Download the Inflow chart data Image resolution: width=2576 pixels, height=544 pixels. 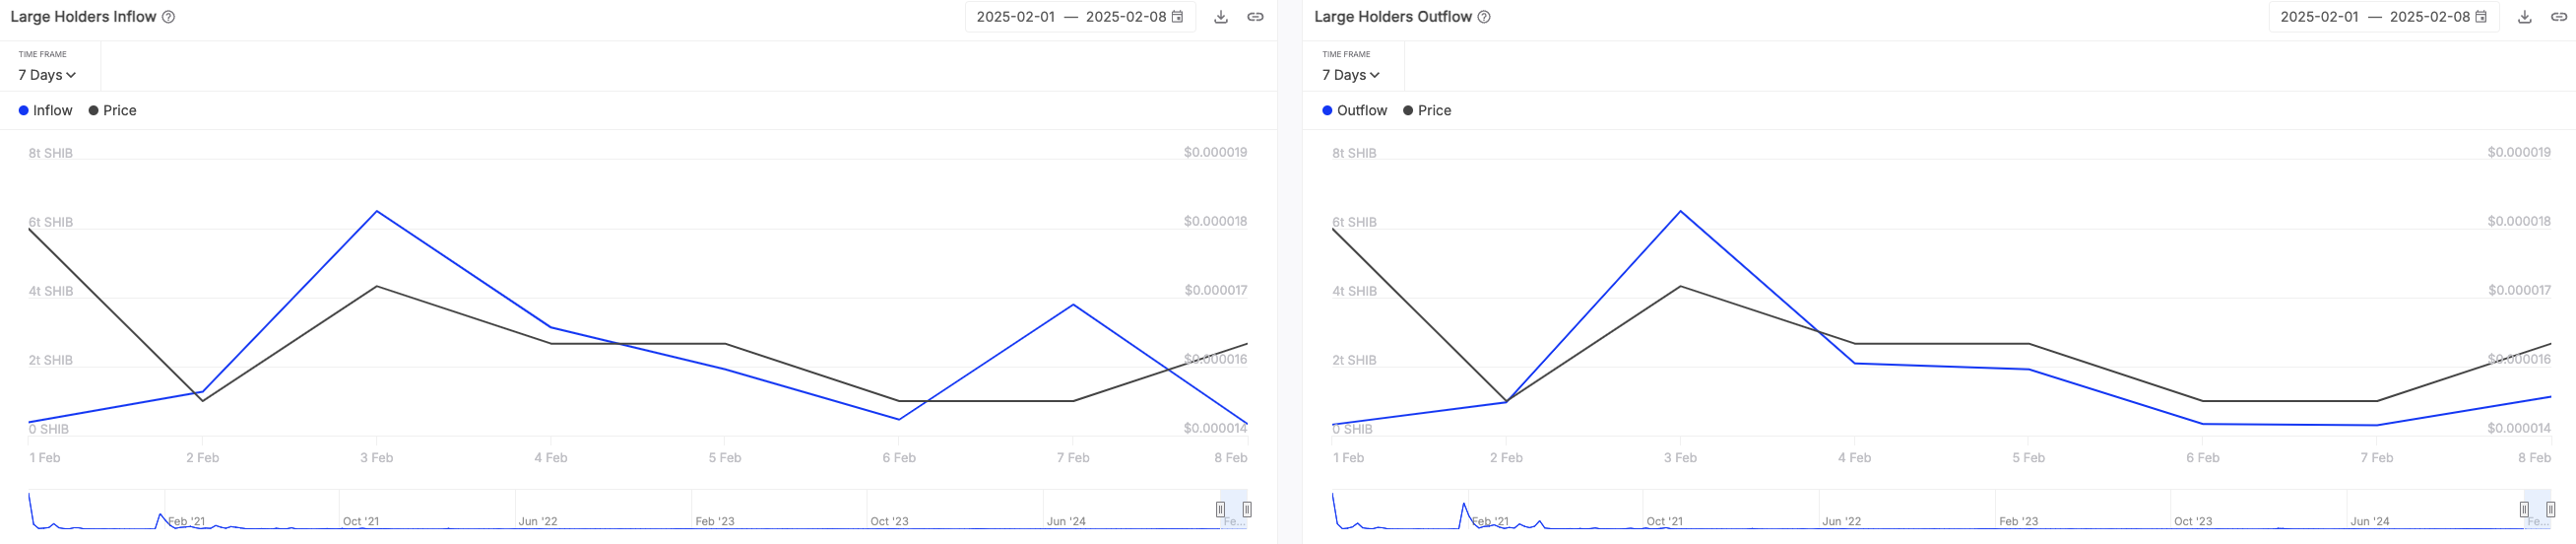click(1221, 17)
